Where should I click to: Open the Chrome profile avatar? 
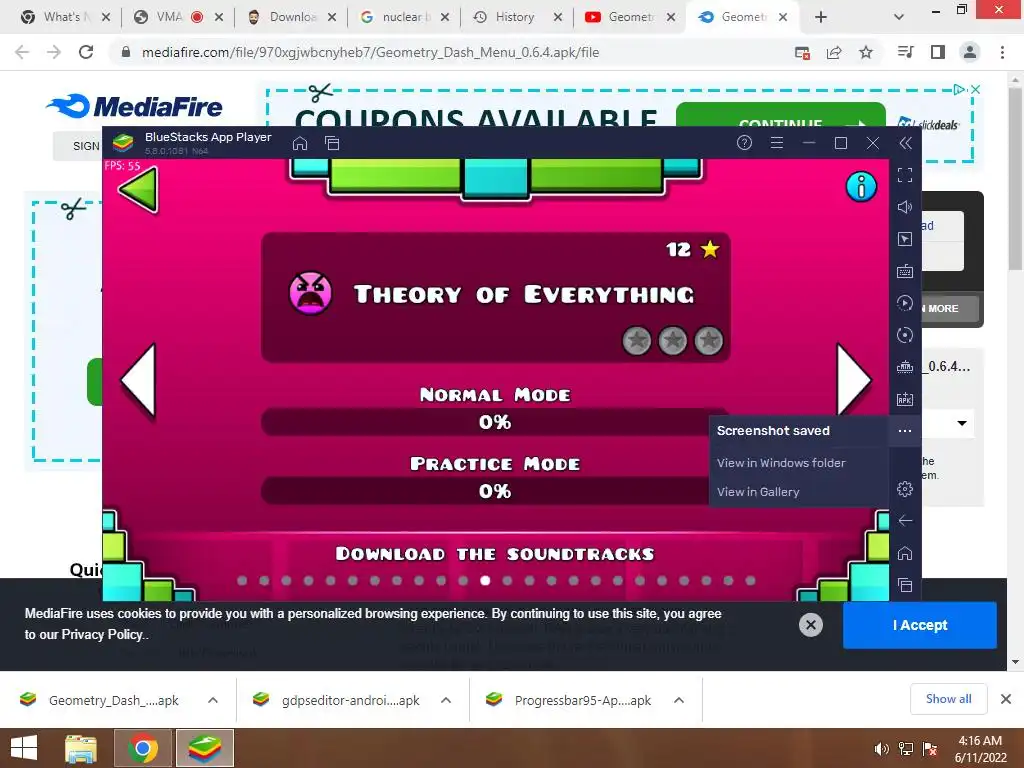[970, 52]
